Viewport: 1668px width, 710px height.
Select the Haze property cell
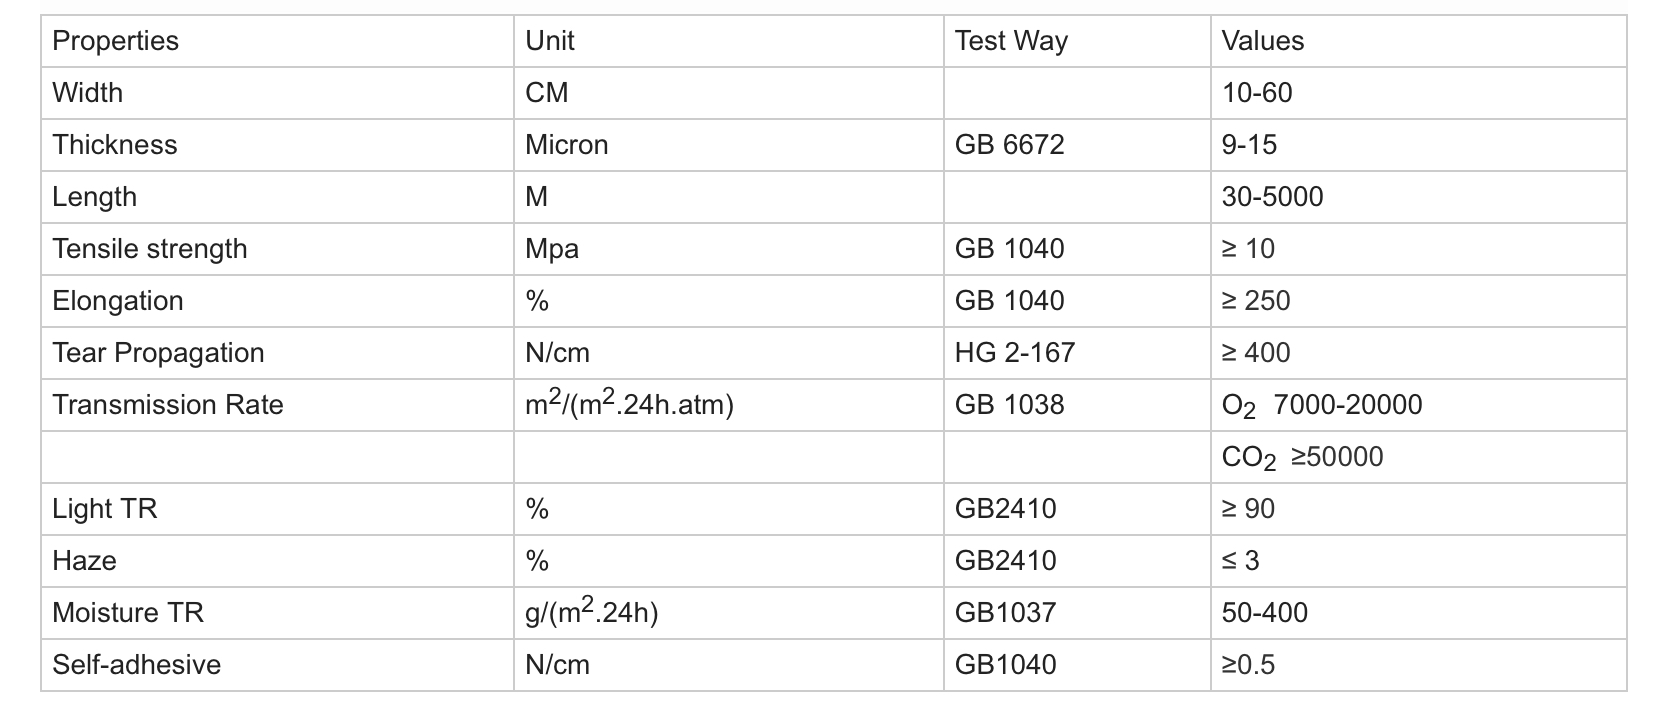(84, 561)
